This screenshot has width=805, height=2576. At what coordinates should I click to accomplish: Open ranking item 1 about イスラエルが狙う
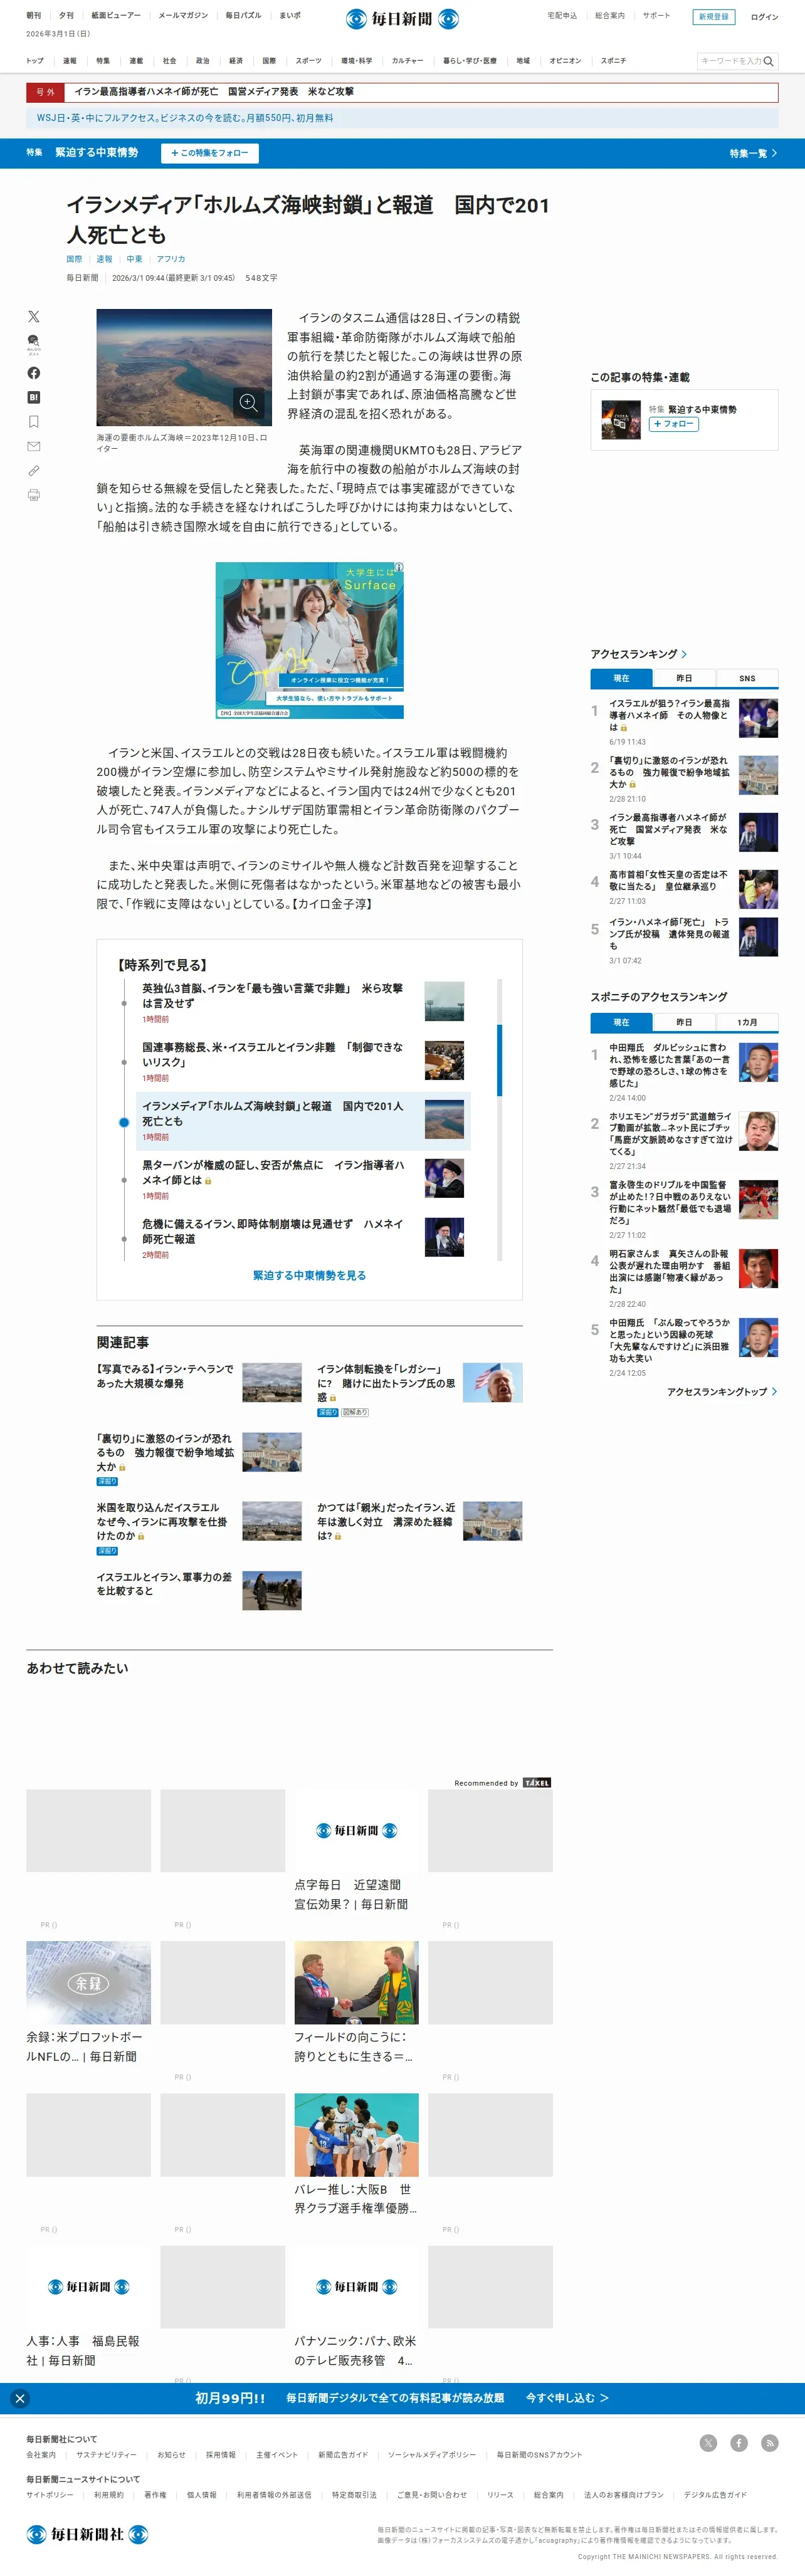click(684, 722)
